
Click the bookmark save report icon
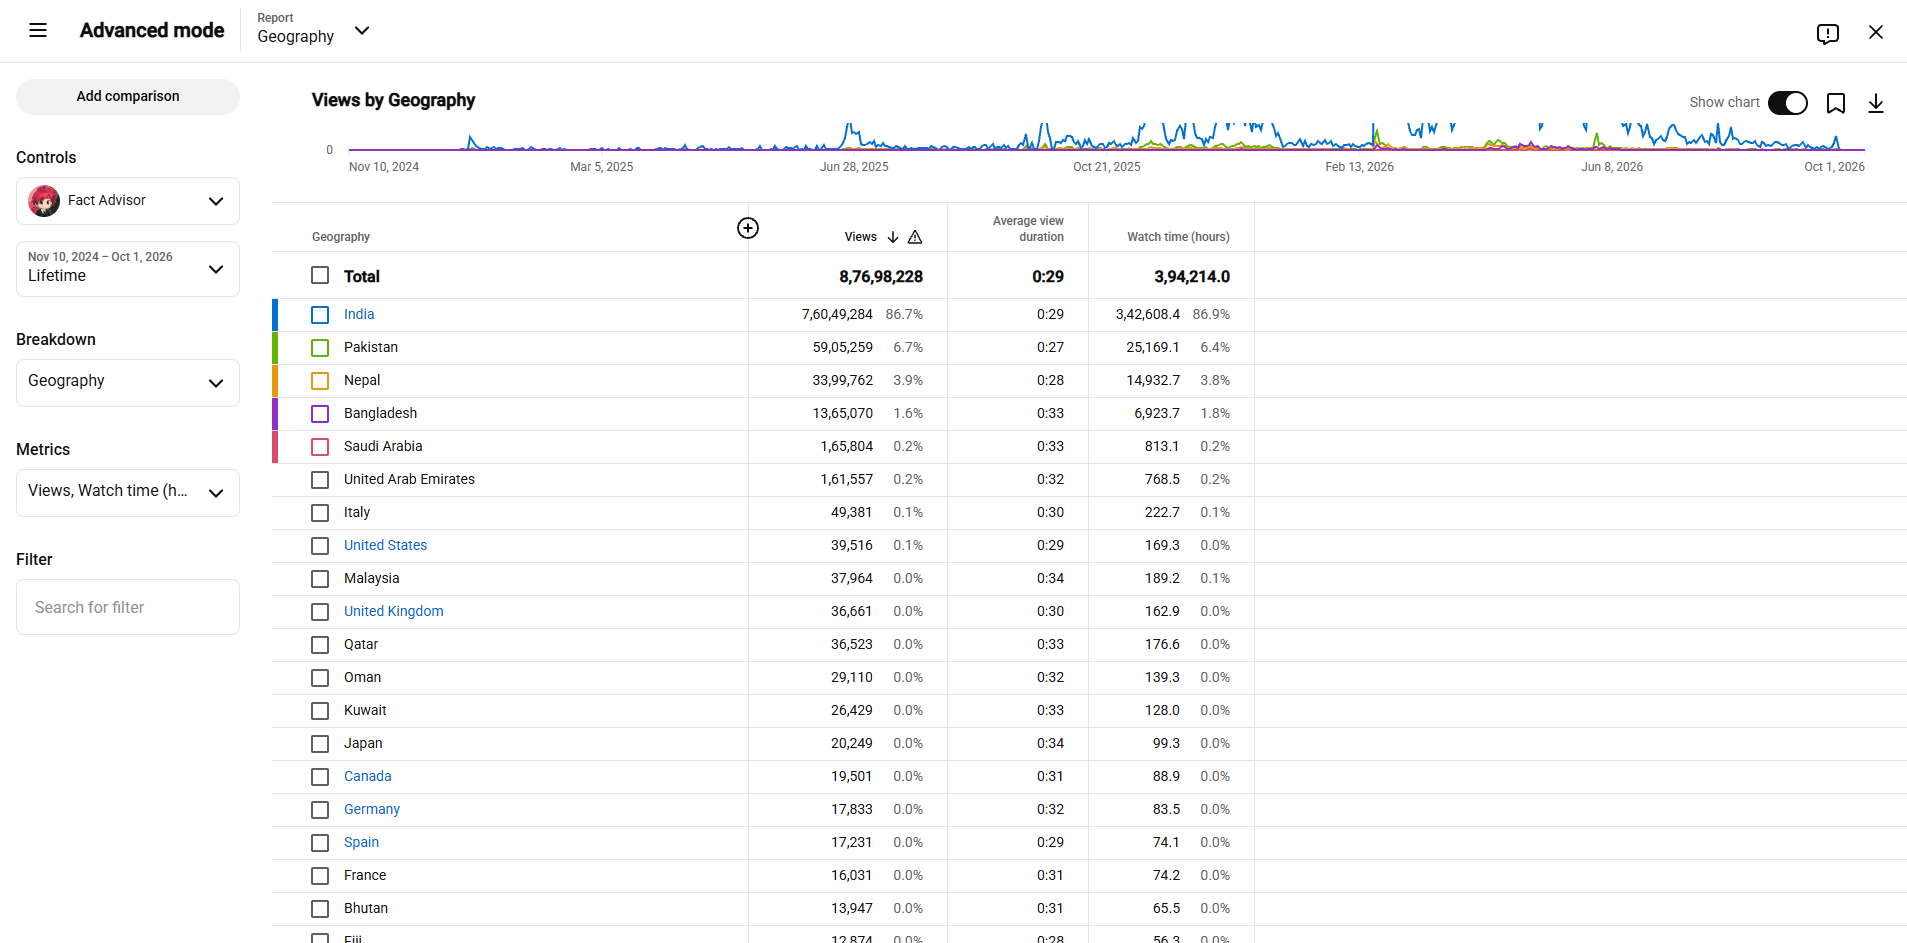1836,103
